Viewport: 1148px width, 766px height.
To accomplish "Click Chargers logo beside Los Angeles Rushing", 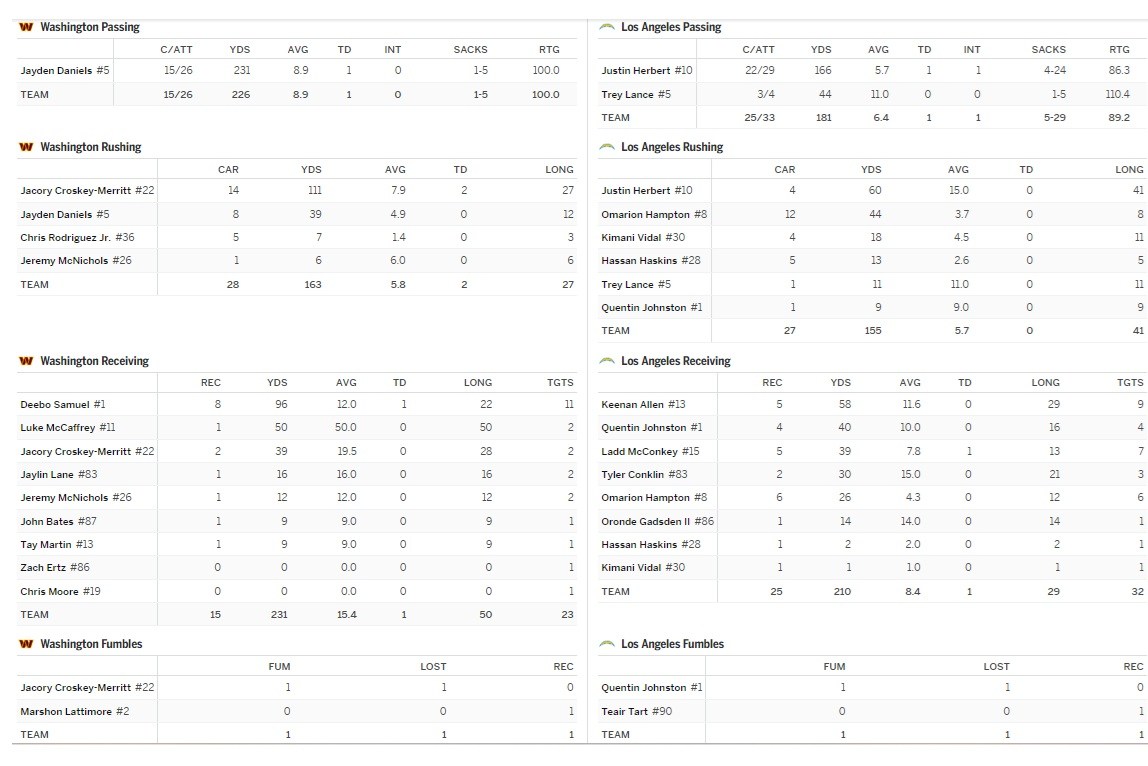I will [x=606, y=147].
